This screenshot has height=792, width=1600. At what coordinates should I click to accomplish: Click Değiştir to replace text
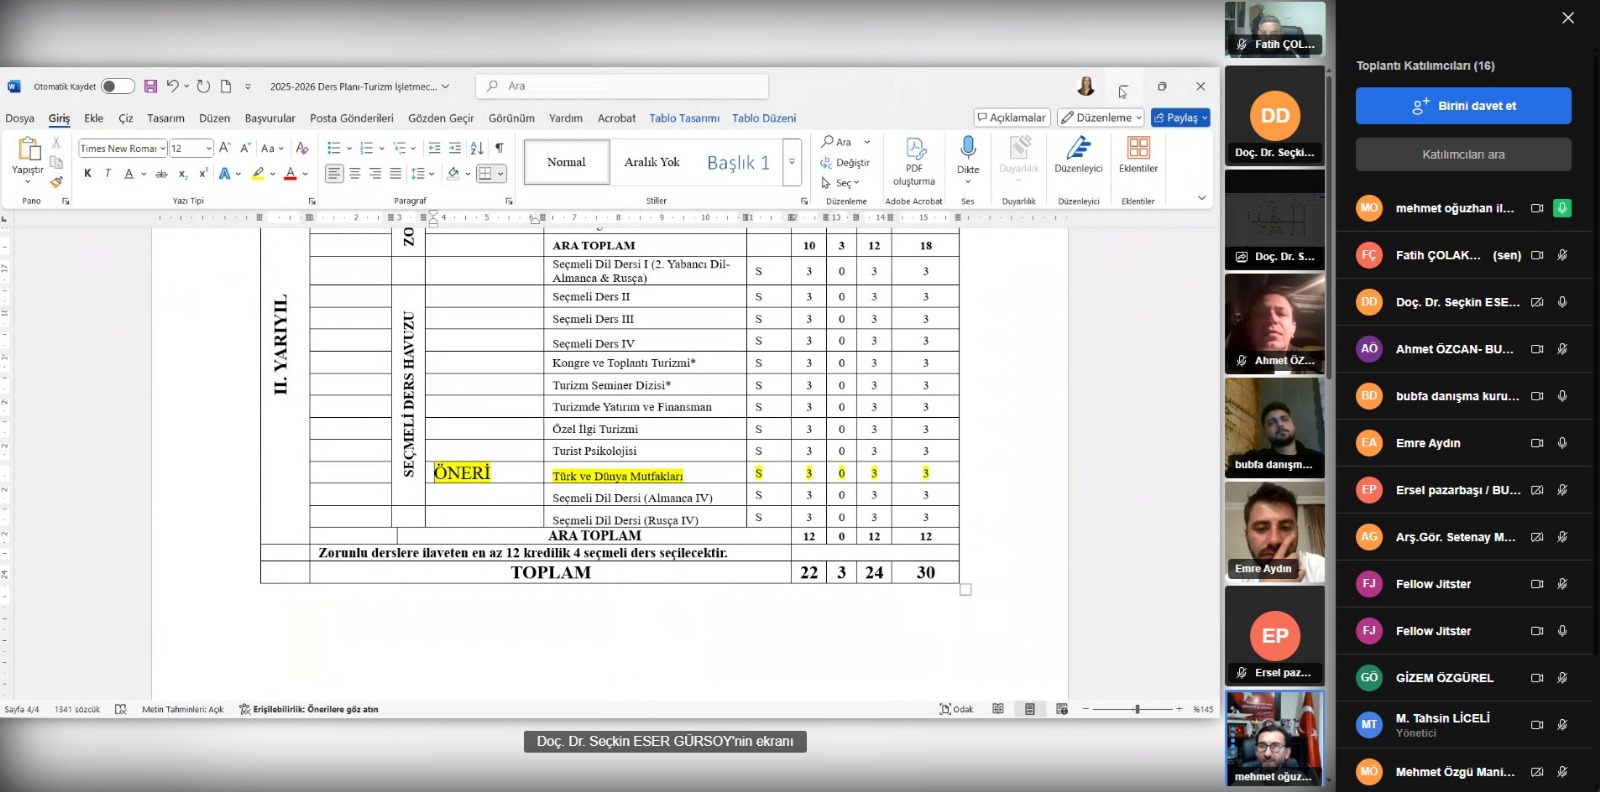tap(845, 162)
